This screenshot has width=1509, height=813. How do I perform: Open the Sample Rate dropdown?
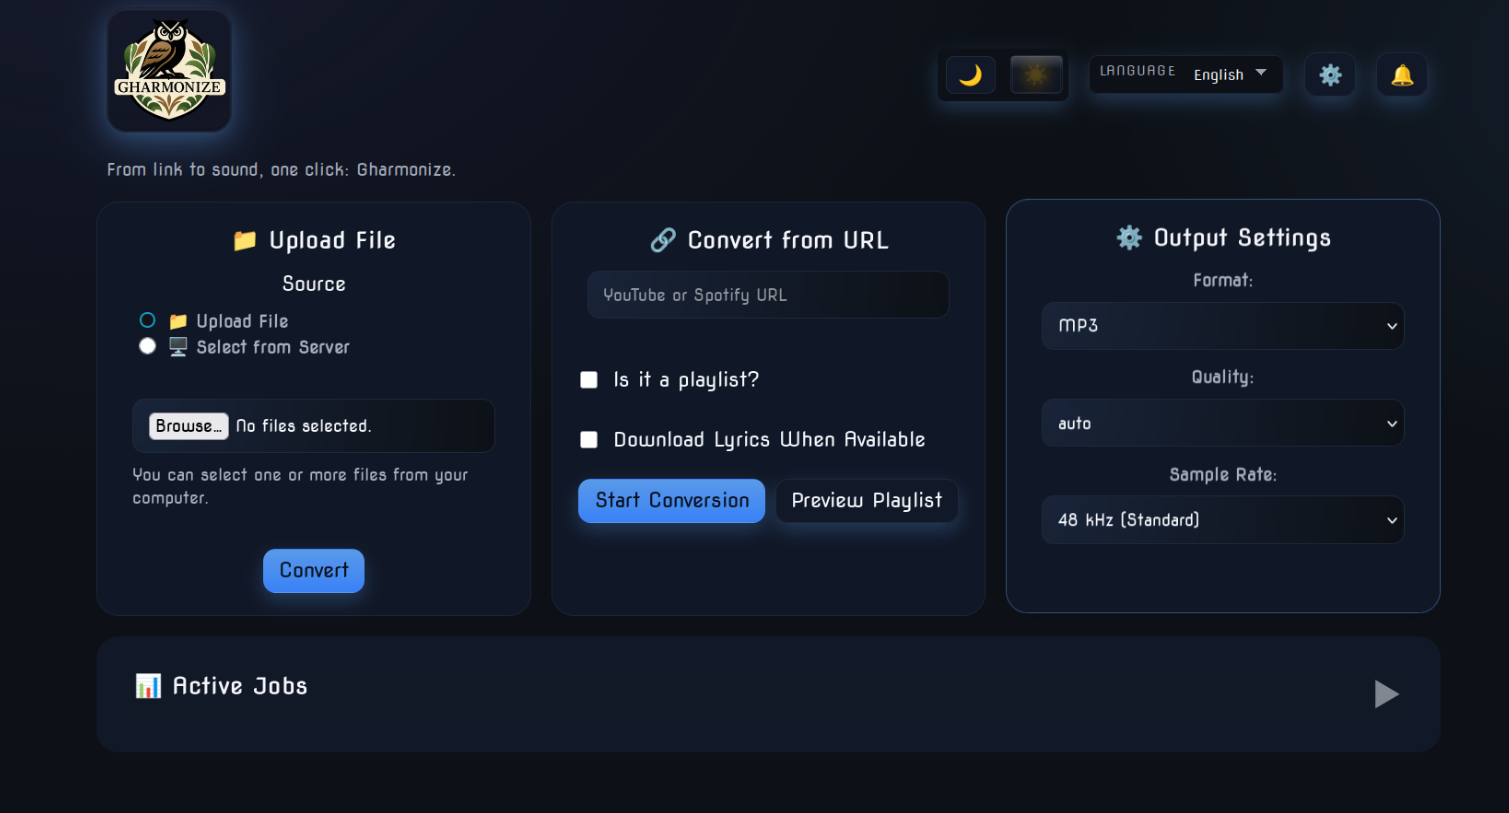(1222, 520)
